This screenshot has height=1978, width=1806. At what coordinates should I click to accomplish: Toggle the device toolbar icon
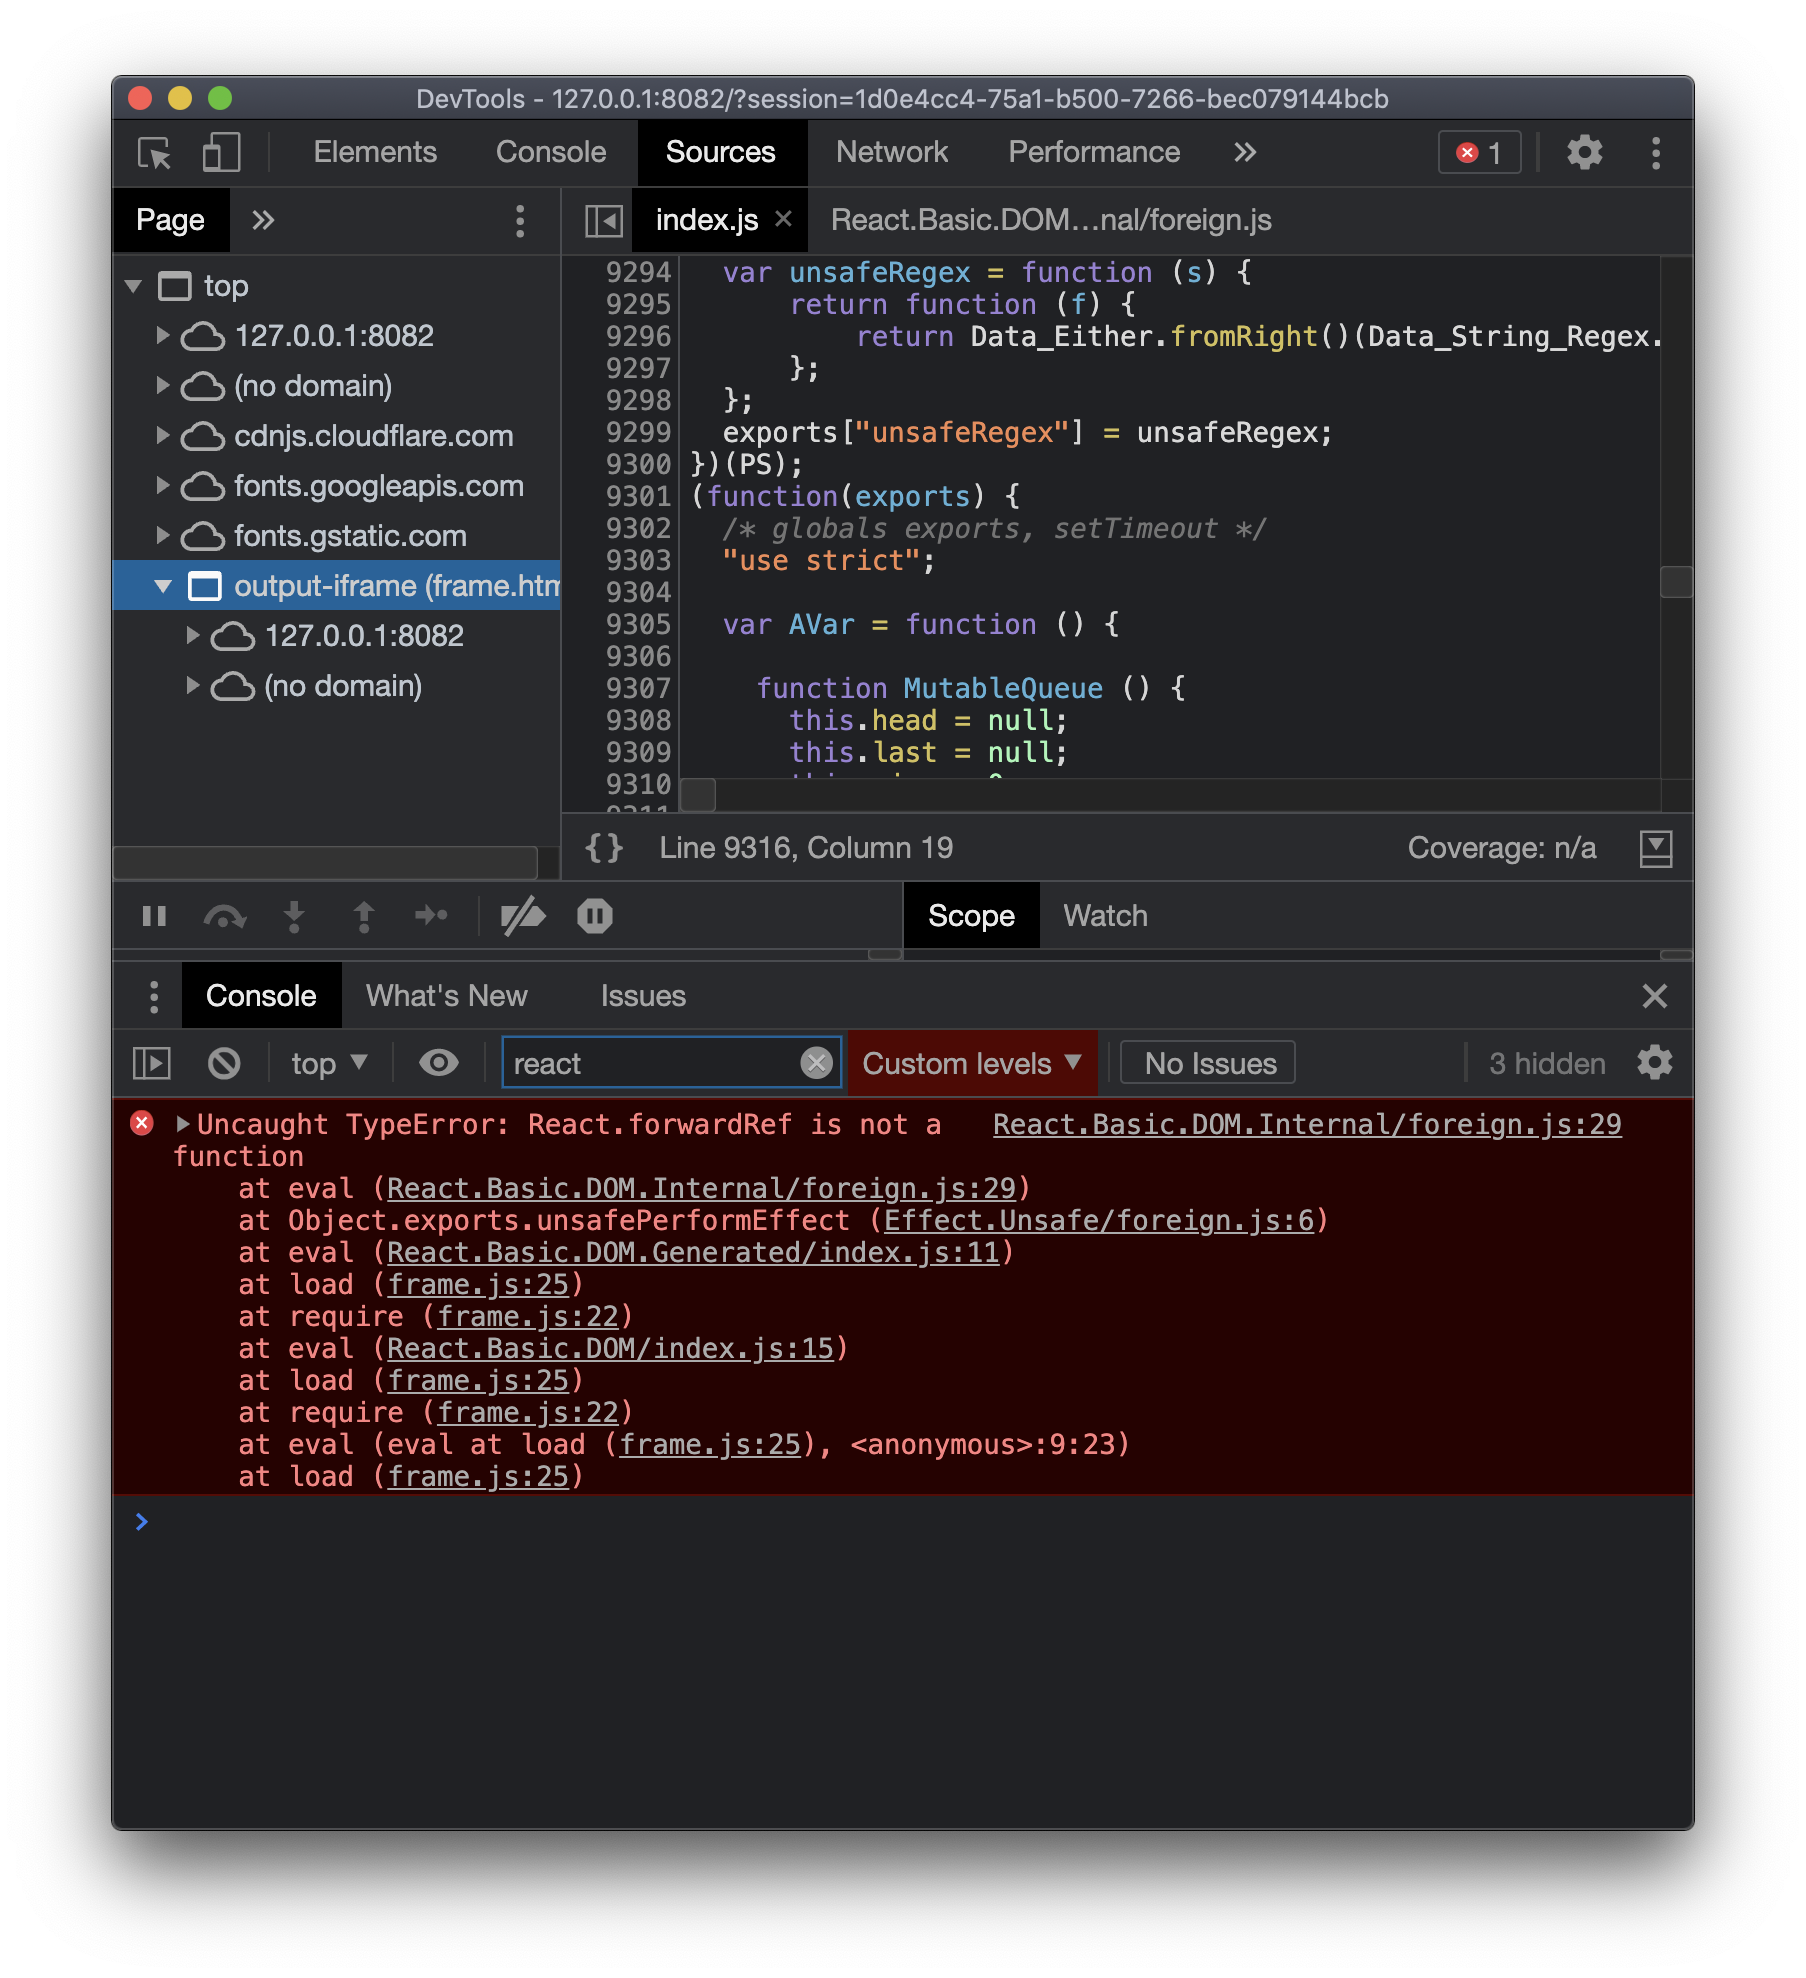[x=221, y=153]
